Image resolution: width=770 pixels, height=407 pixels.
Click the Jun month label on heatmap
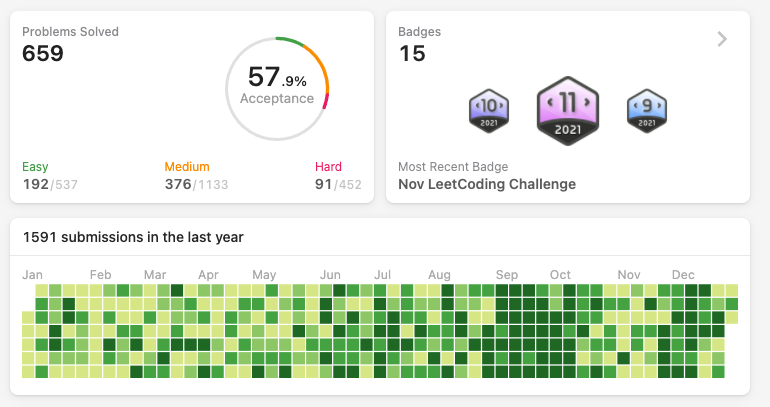[x=330, y=275]
